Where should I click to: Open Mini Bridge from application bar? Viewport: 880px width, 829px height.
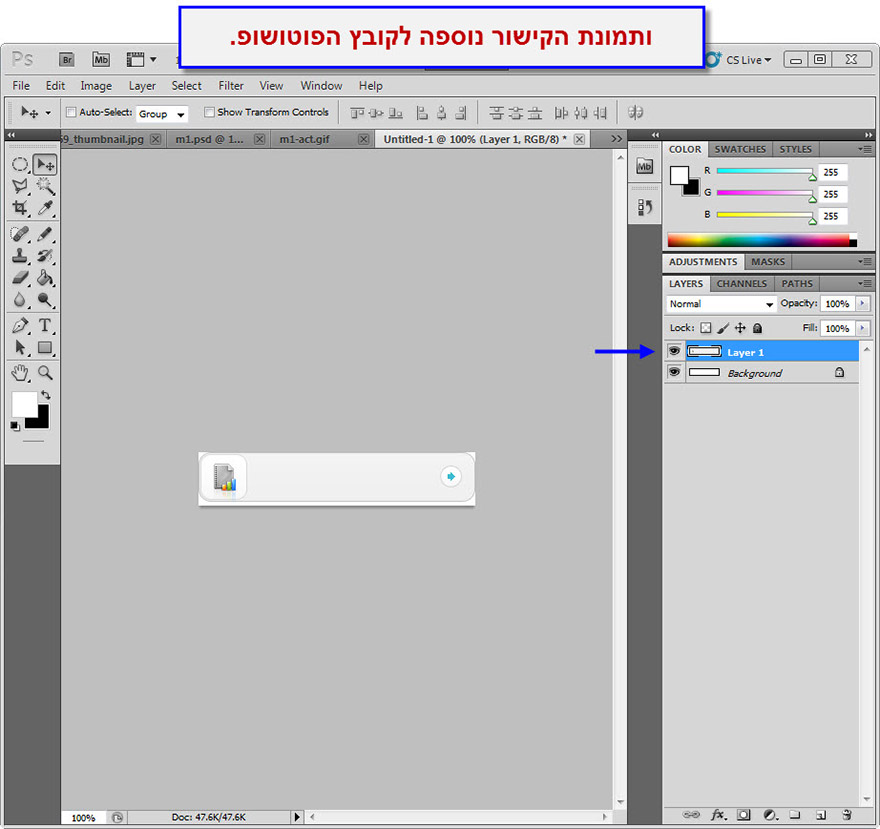point(101,59)
